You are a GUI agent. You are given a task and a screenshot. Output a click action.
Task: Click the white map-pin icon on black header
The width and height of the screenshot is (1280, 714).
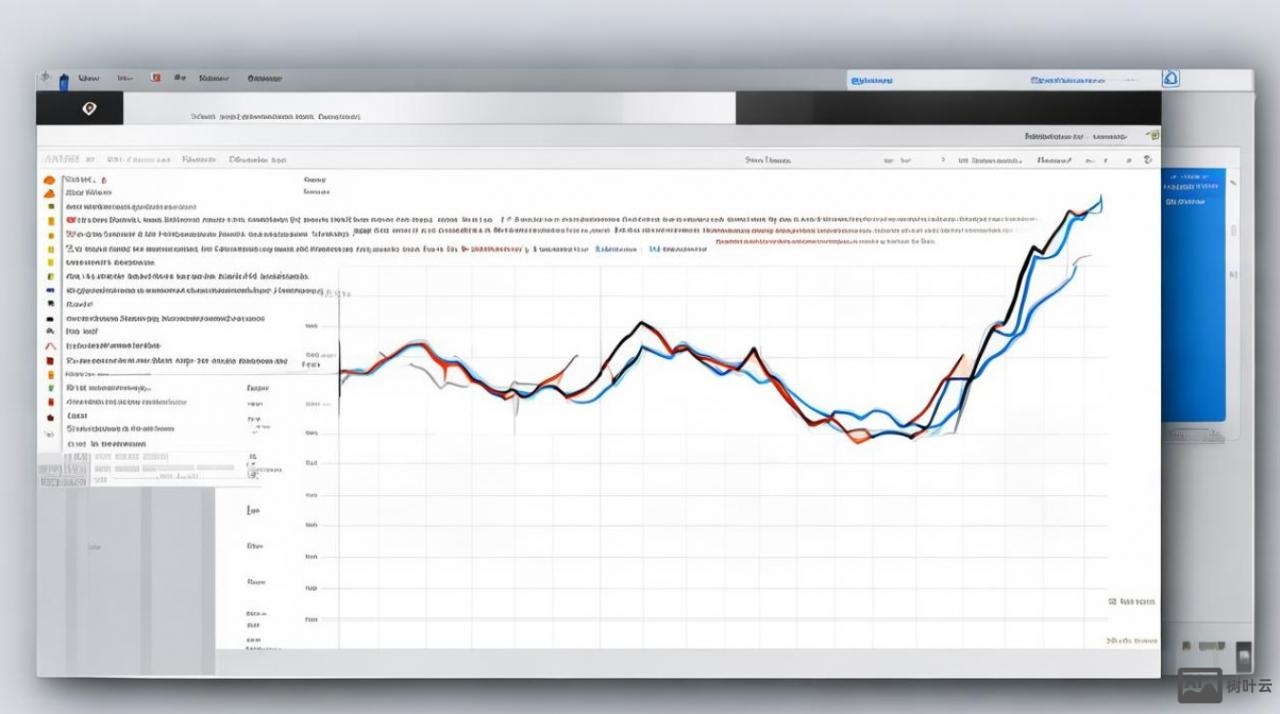tap(88, 109)
